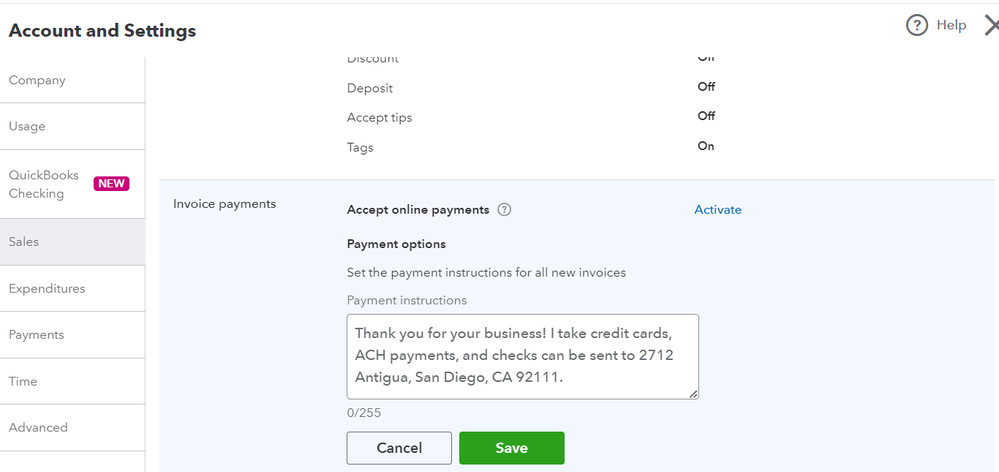
Task: Click the NEW badge beside QuickBooks Checking
Action: coord(111,184)
